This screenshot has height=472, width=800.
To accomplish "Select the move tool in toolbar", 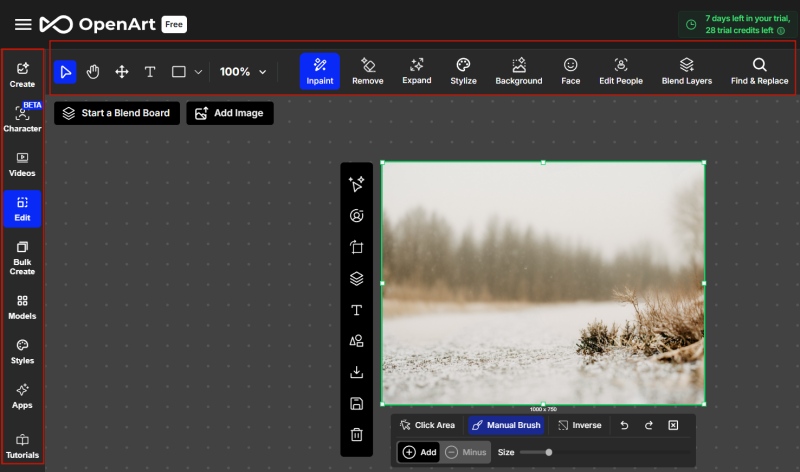I will tap(122, 72).
